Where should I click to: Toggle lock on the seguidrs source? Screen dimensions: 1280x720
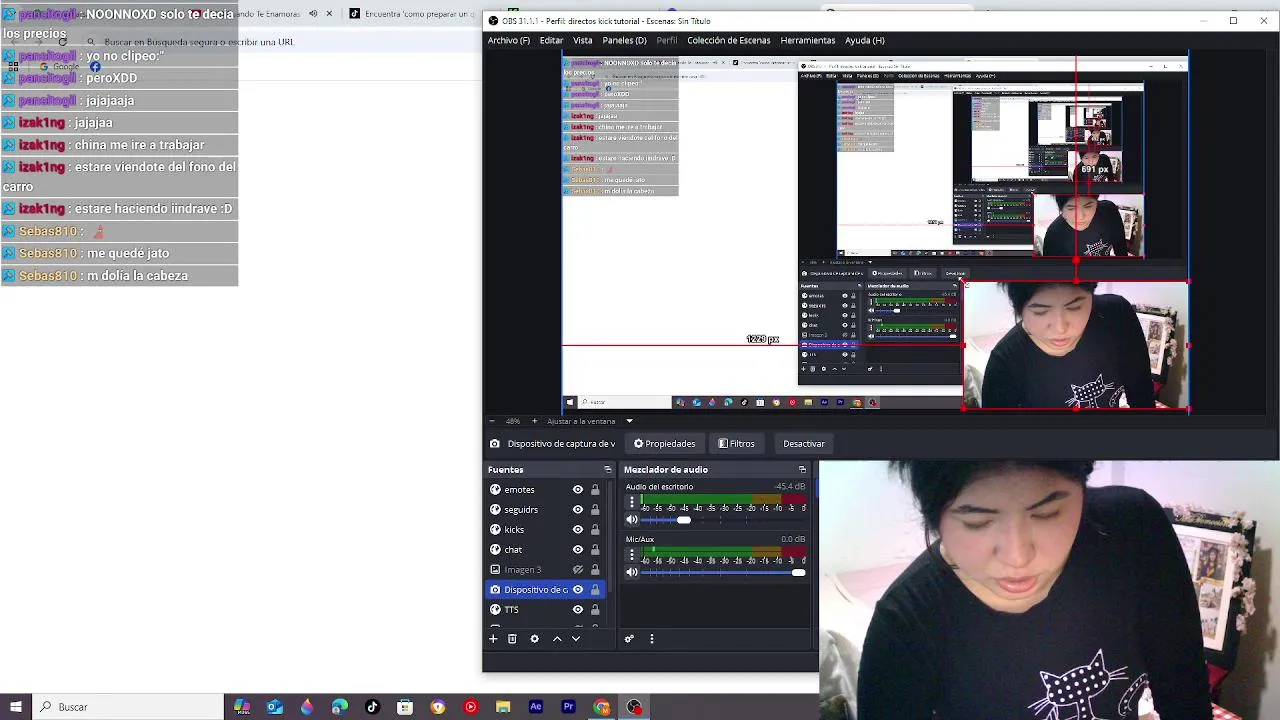[595, 510]
